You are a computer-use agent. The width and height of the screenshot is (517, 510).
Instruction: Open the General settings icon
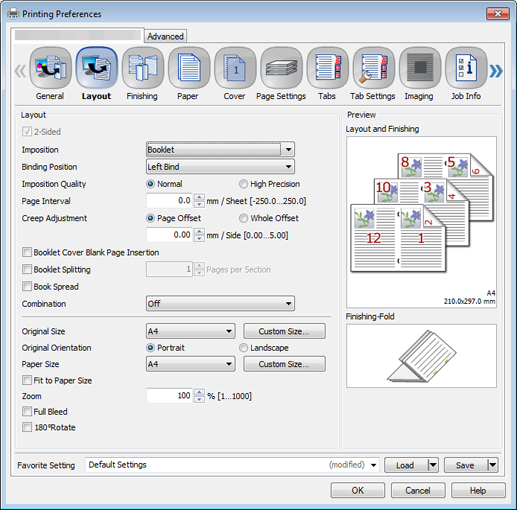[50, 68]
